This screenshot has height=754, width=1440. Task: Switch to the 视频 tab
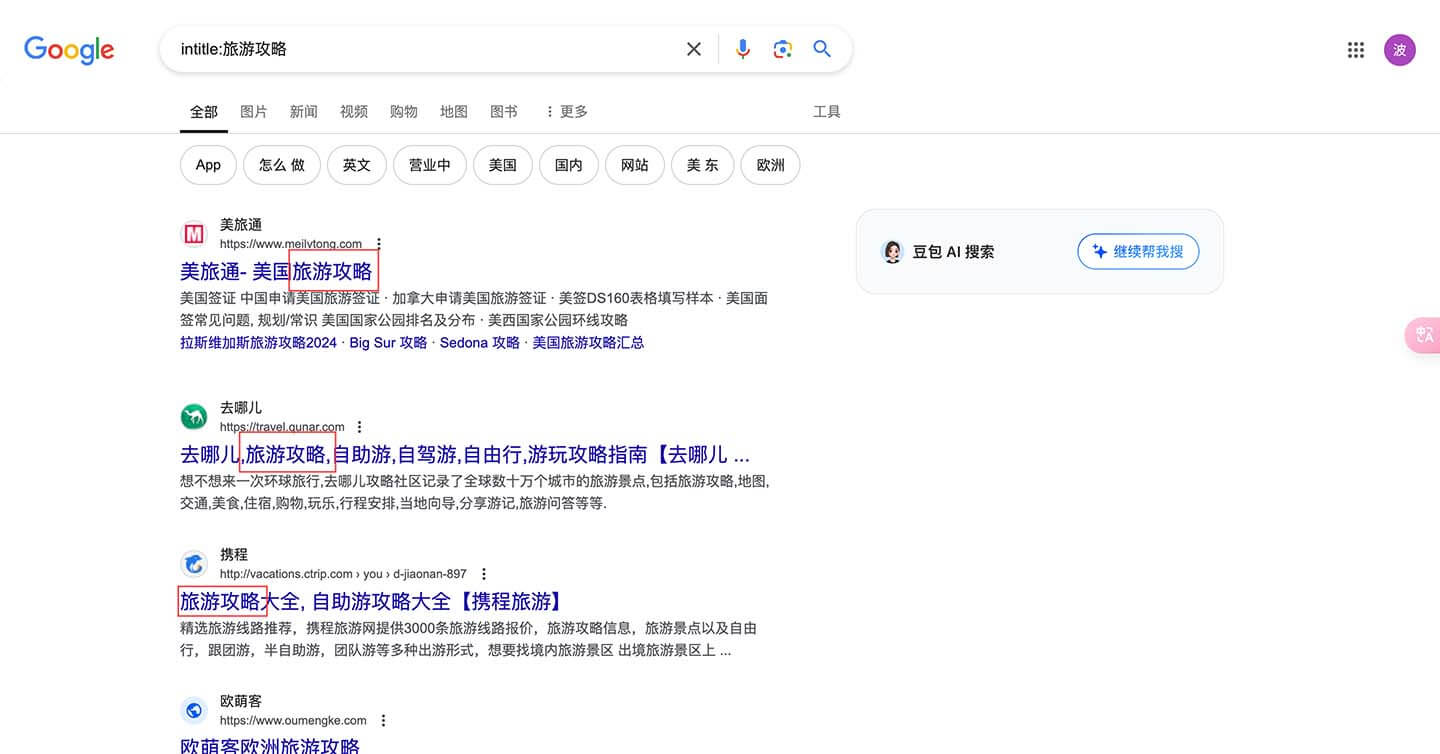coord(354,111)
